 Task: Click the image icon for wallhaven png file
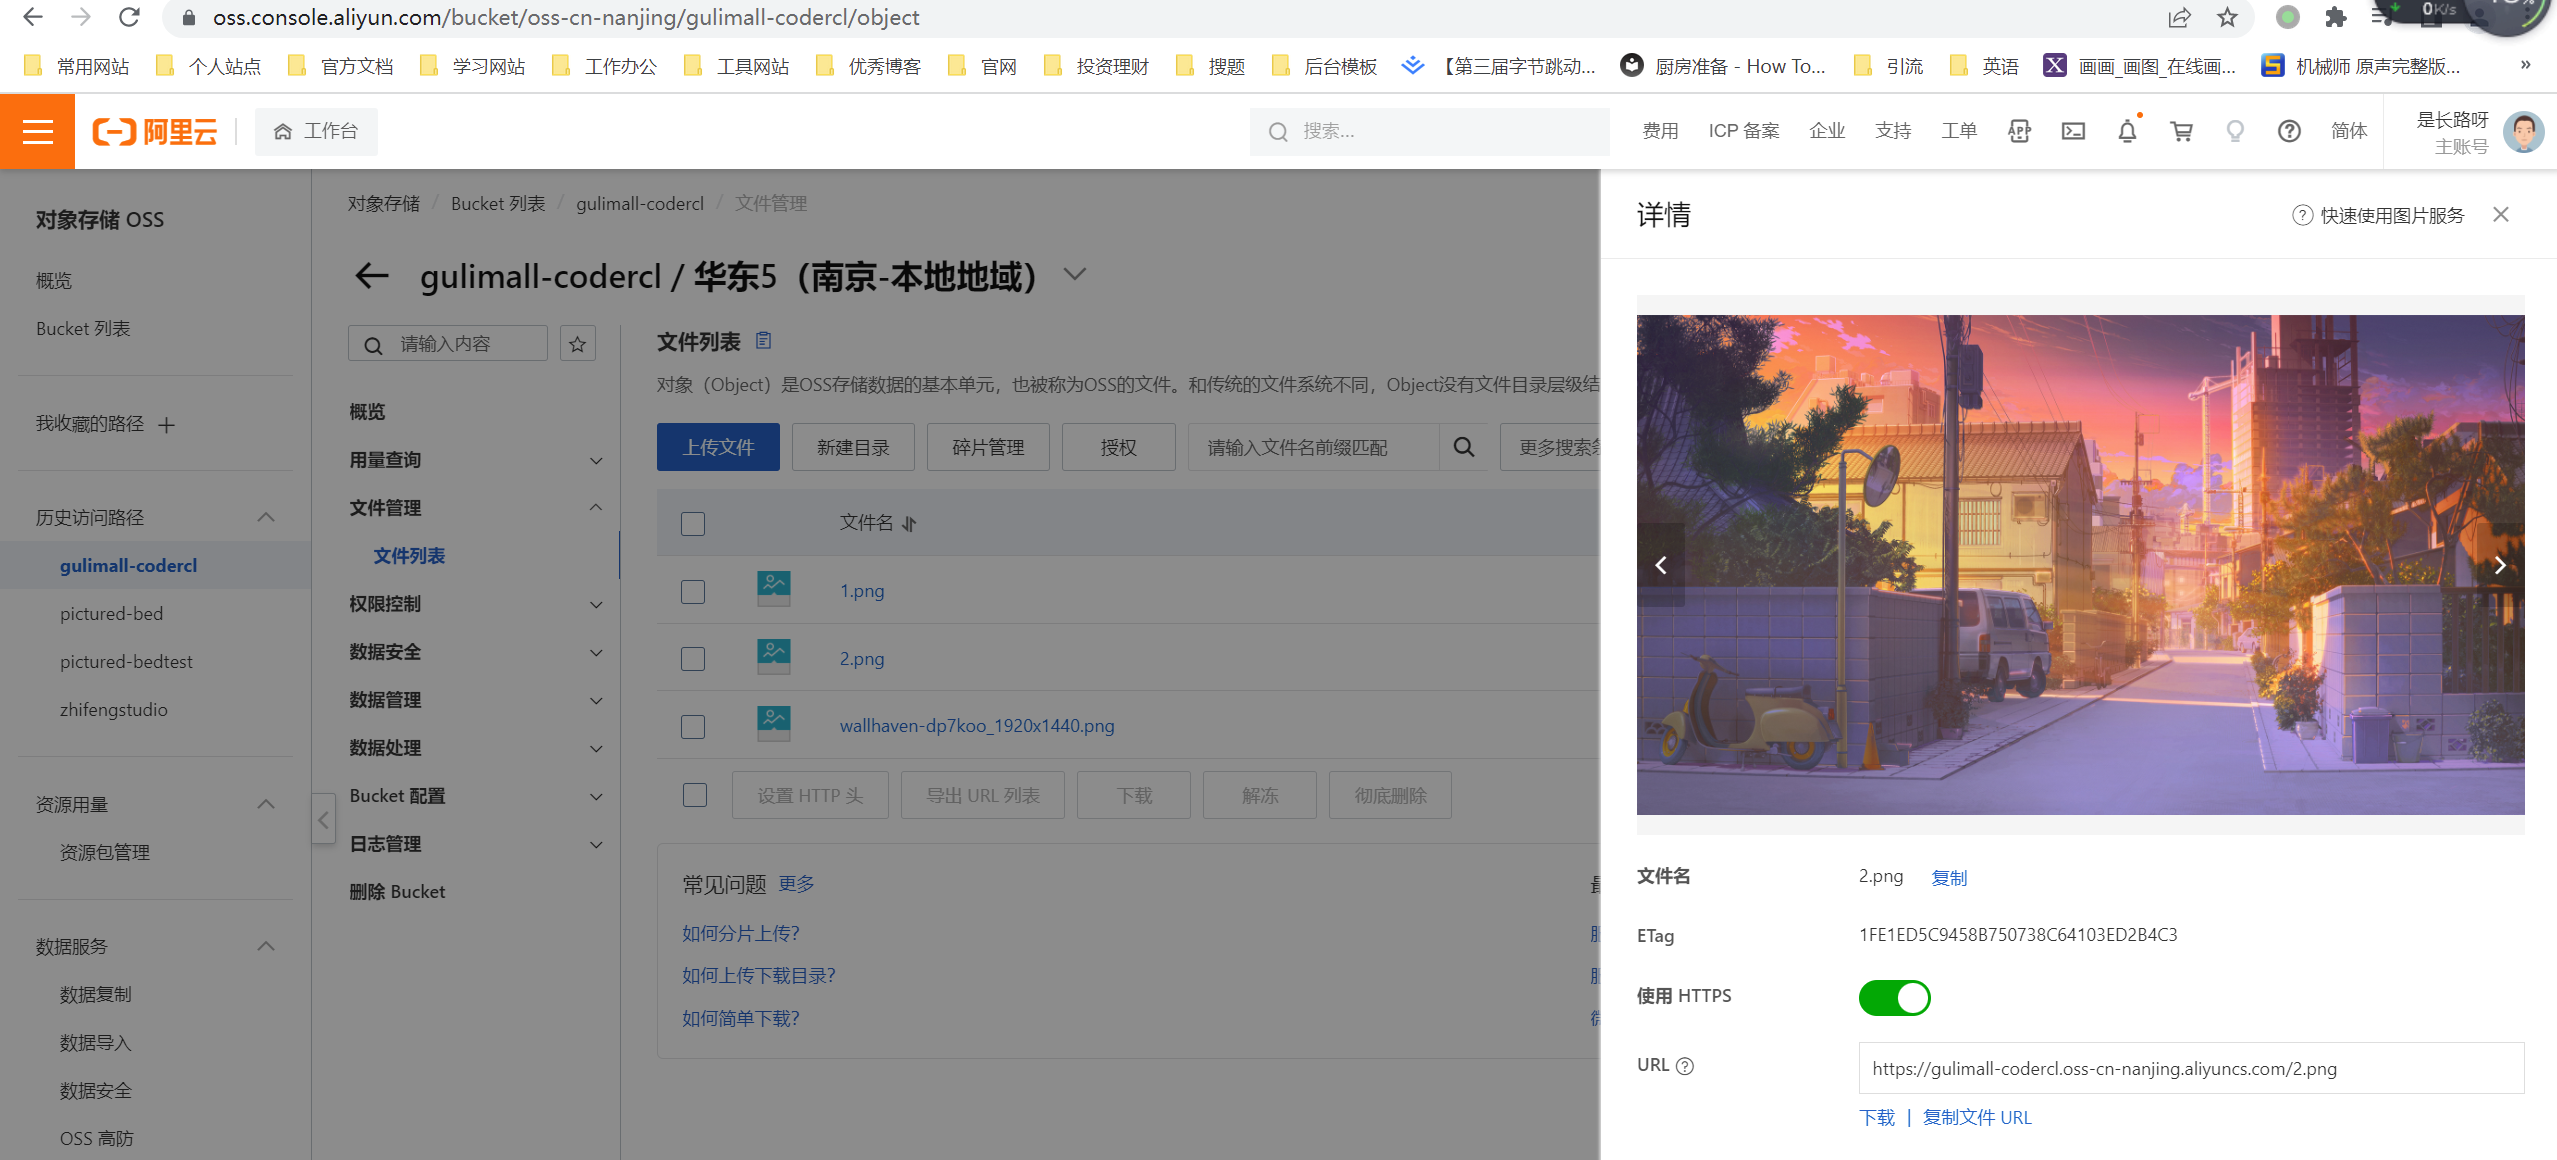pyautogui.click(x=773, y=724)
